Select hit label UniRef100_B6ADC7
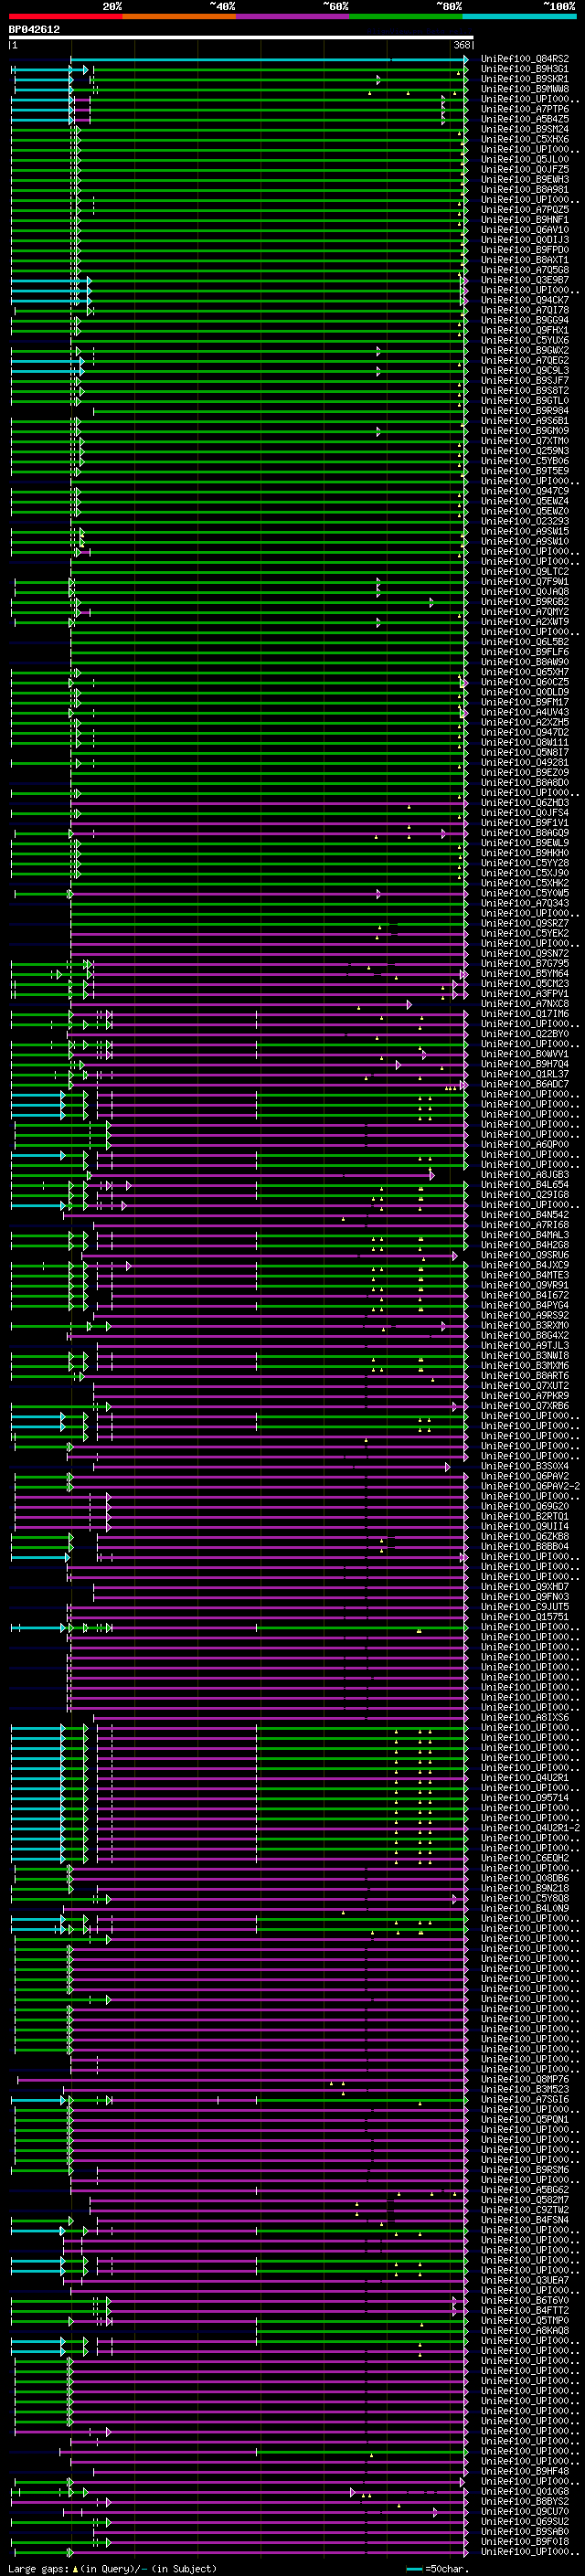The image size is (585, 2576). [x=525, y=1084]
